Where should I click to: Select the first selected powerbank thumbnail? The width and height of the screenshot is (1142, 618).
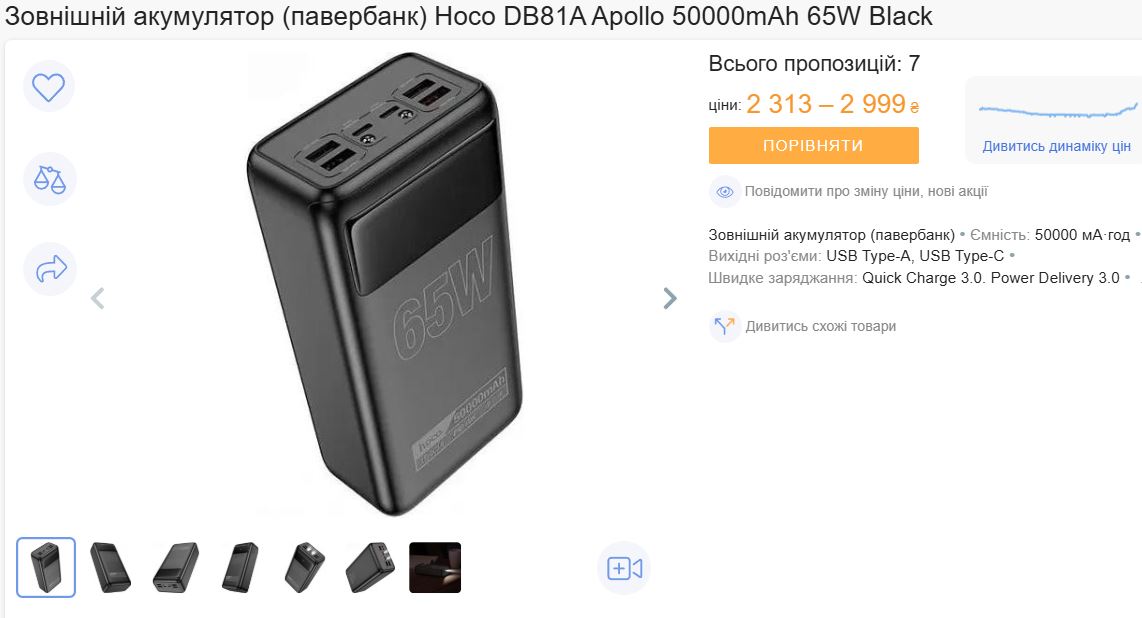coord(46,568)
